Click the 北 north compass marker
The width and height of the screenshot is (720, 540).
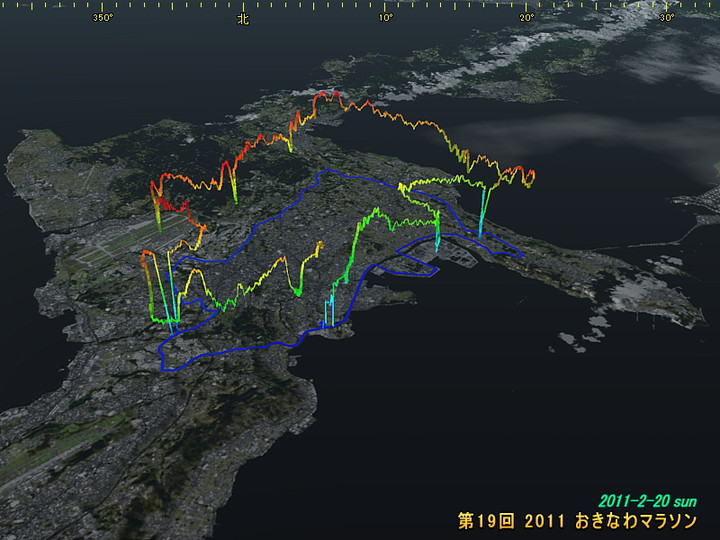tap(242, 17)
